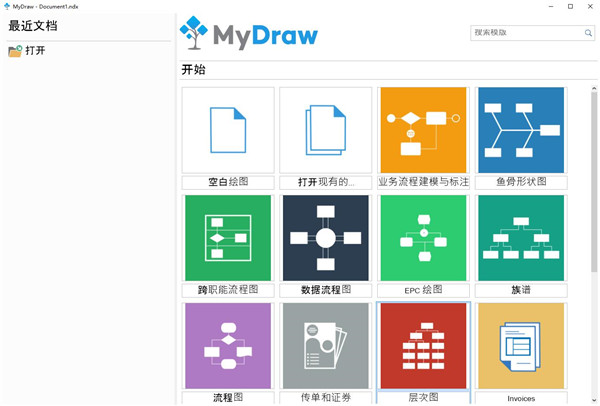
Task: Click the 业务流程建模与标注 label
Action: click(x=423, y=182)
